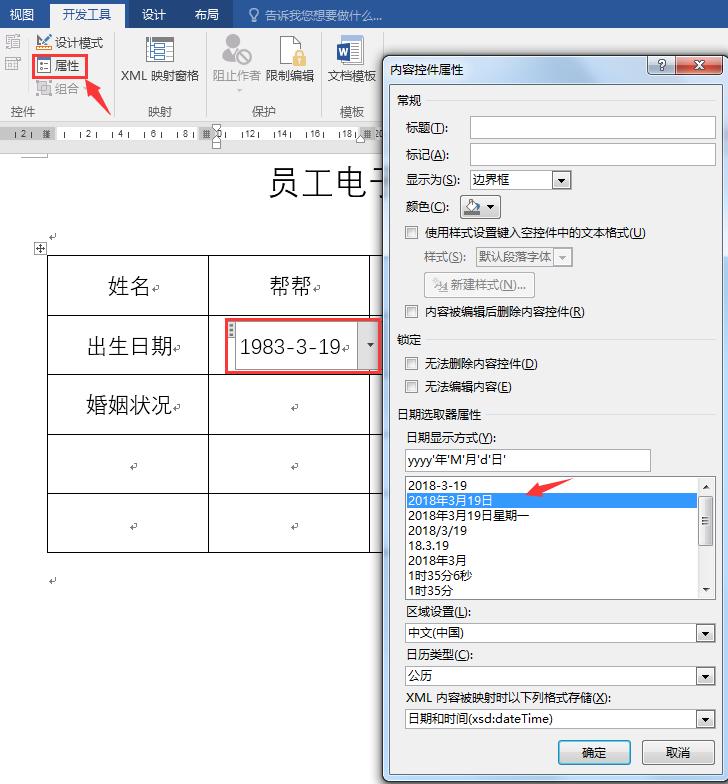The width and height of the screenshot is (728, 784).
Task: Select the Developer (开发工具) tab
Action: pyautogui.click(x=87, y=14)
